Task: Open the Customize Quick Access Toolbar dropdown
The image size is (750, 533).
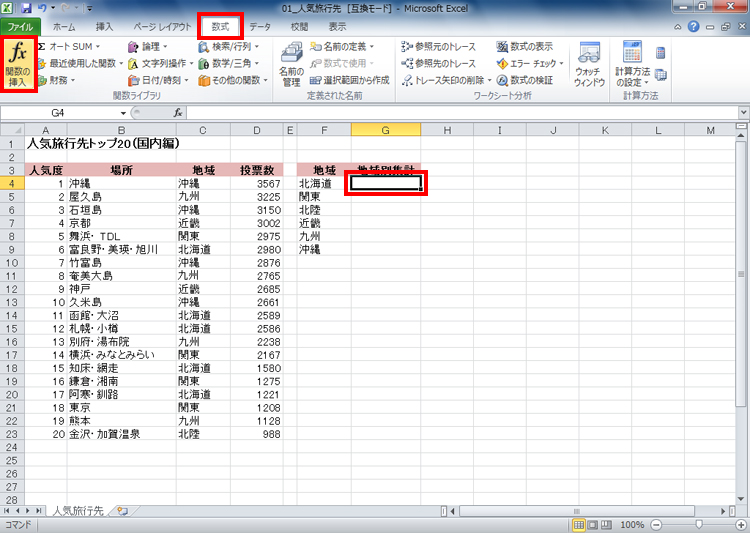Action: point(89,8)
